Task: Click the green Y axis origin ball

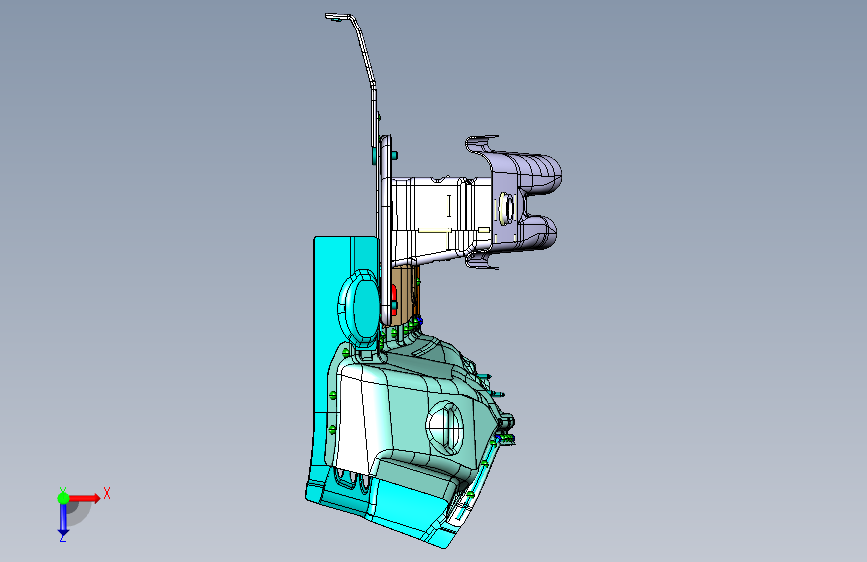Action: 64,498
